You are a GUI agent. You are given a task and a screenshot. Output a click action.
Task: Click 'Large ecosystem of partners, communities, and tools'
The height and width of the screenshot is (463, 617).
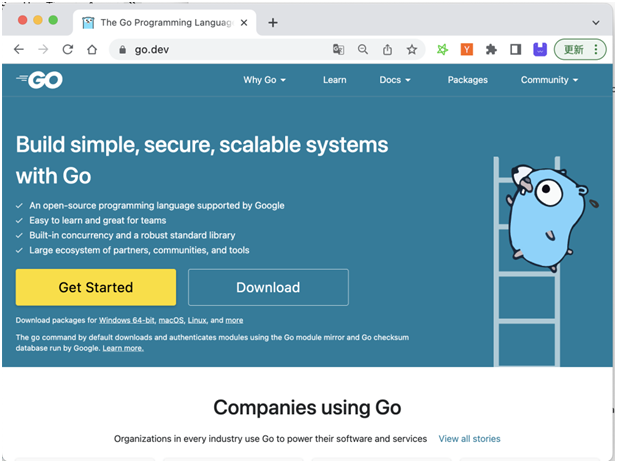point(139,250)
